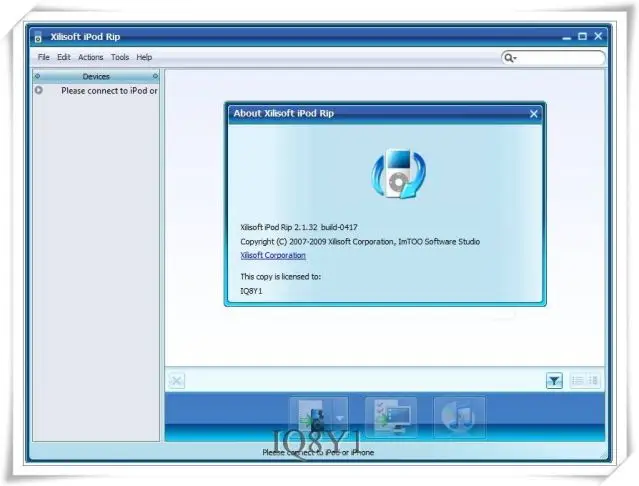Open the dropdown arrow beside the export button

coord(340,418)
